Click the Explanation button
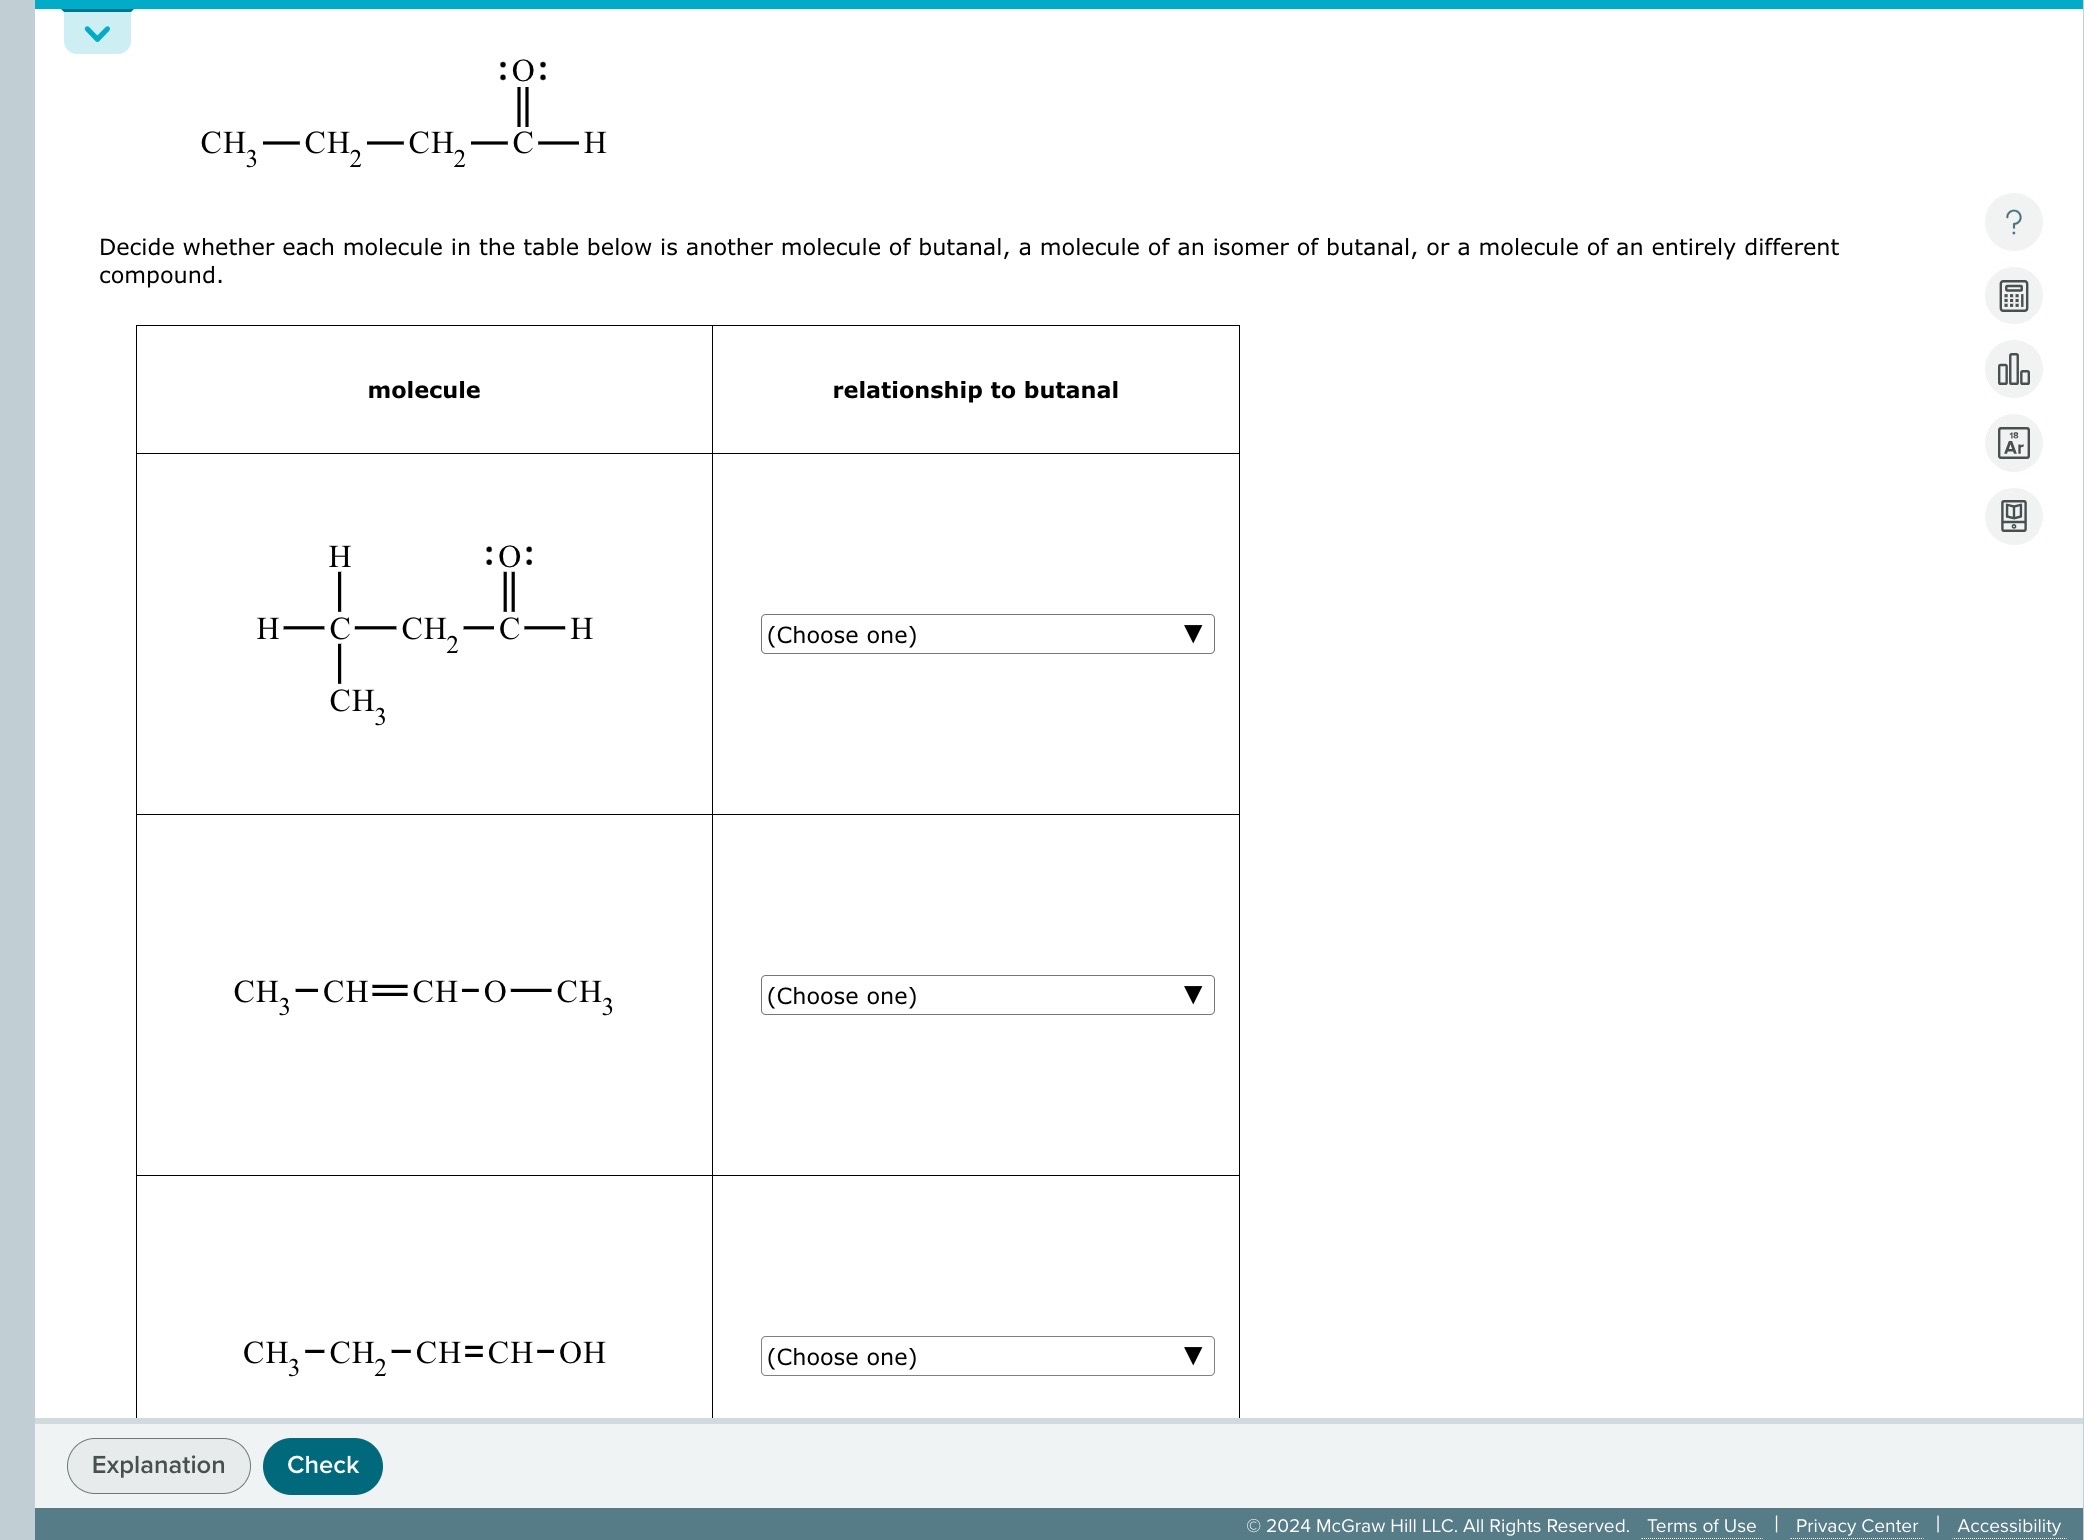The height and width of the screenshot is (1540, 2084). [157, 1464]
